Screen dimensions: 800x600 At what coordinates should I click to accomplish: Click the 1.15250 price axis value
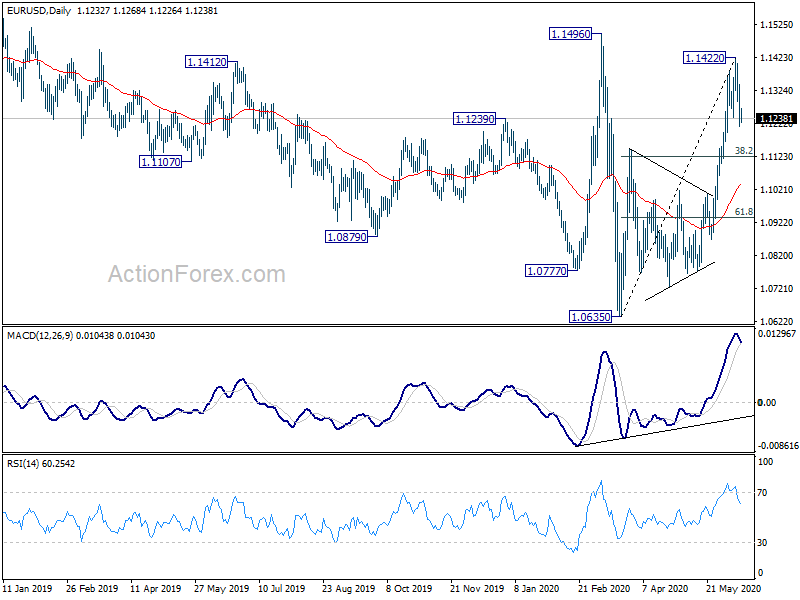click(x=777, y=24)
